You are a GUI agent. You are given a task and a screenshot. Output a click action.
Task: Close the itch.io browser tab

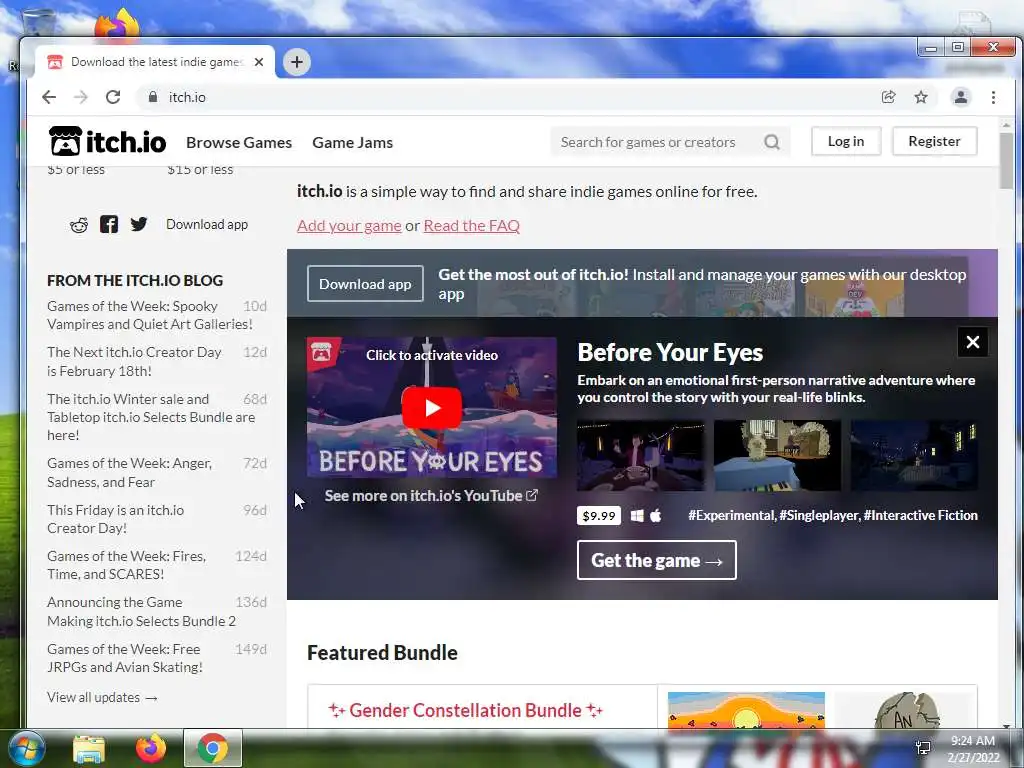click(259, 62)
